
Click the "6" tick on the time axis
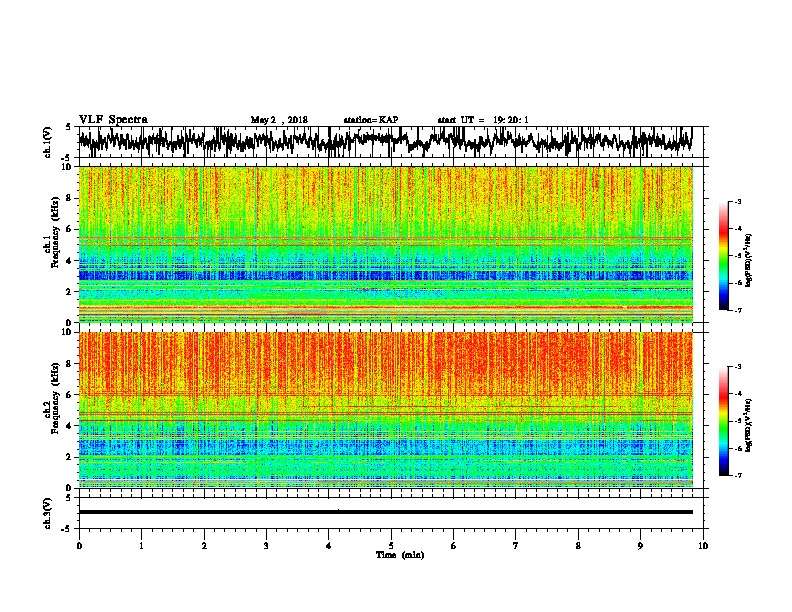point(454,546)
